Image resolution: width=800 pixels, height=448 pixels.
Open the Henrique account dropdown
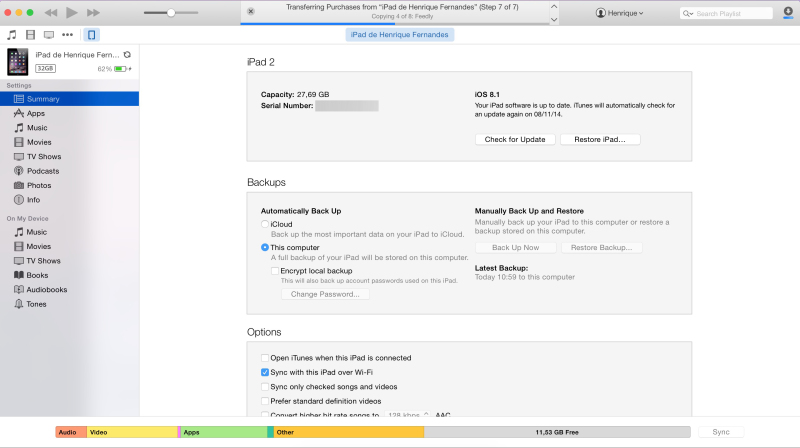click(x=619, y=13)
